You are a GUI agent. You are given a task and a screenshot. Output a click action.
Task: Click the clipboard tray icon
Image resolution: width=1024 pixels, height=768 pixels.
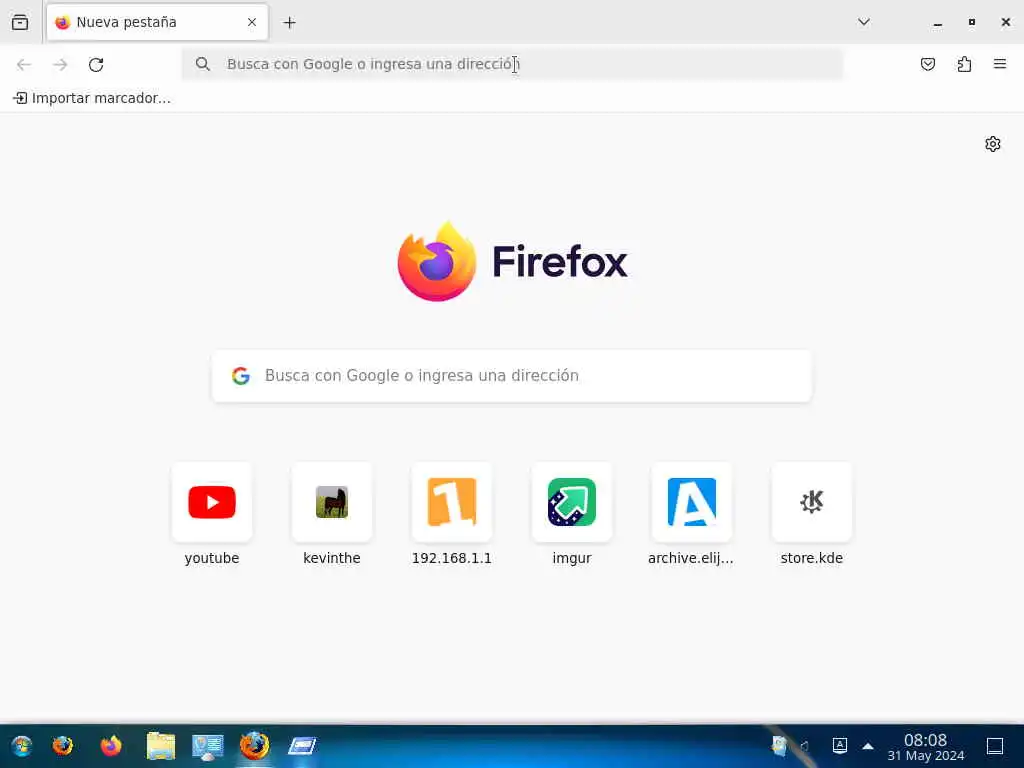[779, 745]
